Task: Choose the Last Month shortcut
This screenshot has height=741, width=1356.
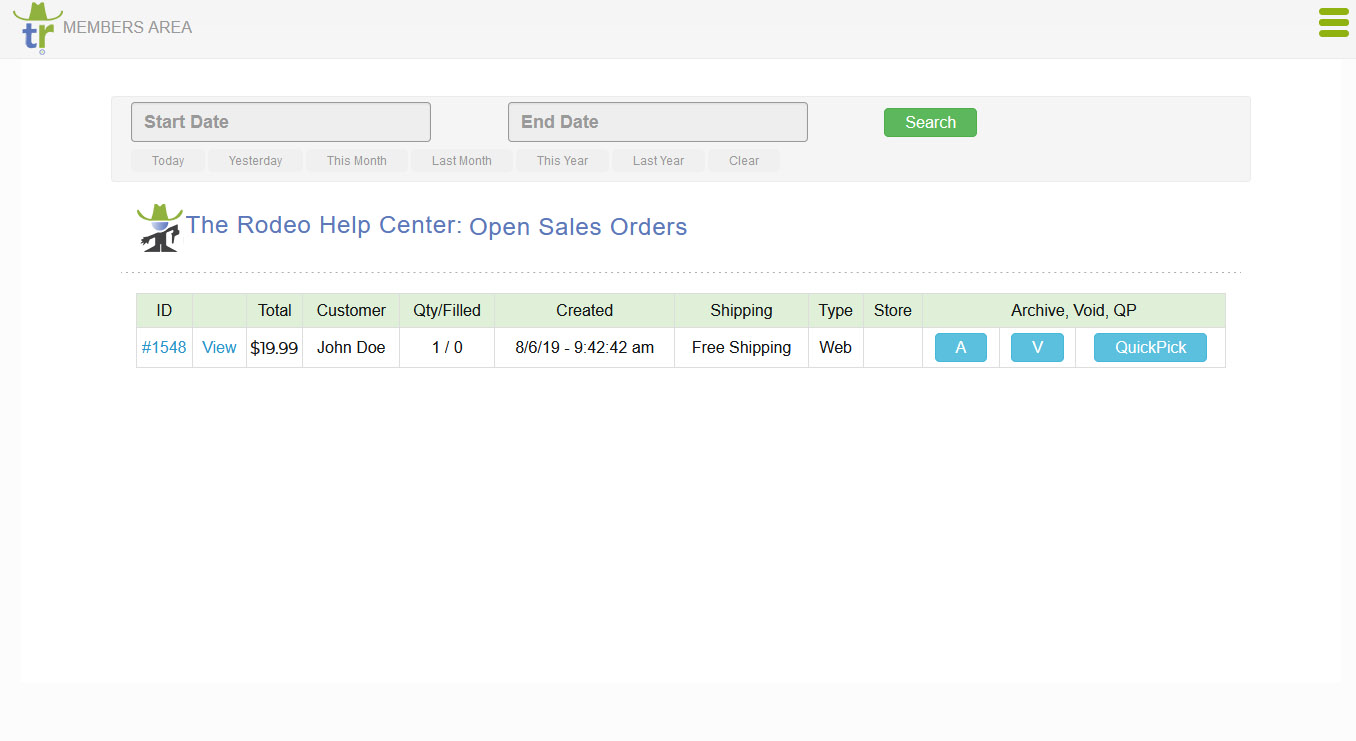Action: 462,161
